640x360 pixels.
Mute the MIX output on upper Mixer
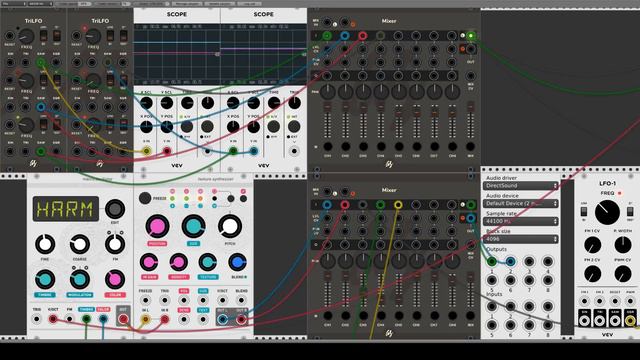470,146
